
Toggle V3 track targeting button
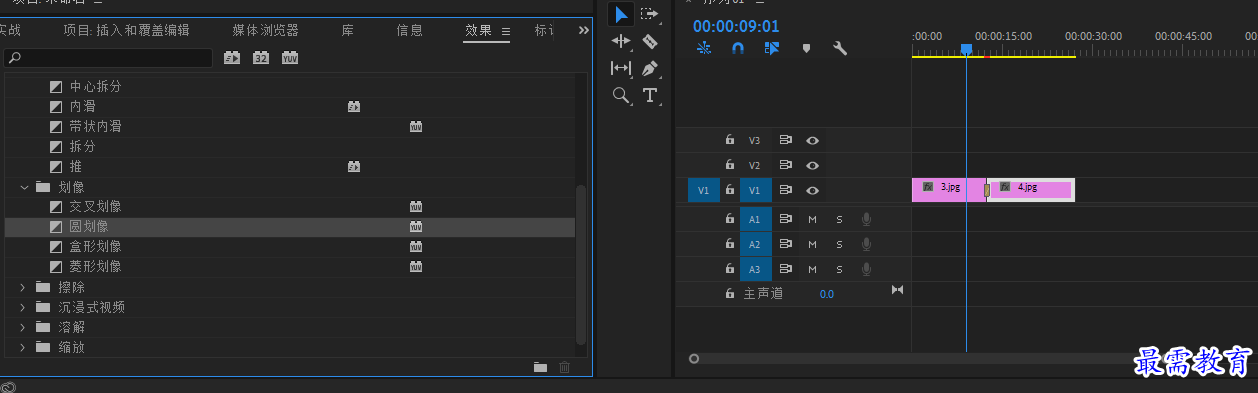755,141
